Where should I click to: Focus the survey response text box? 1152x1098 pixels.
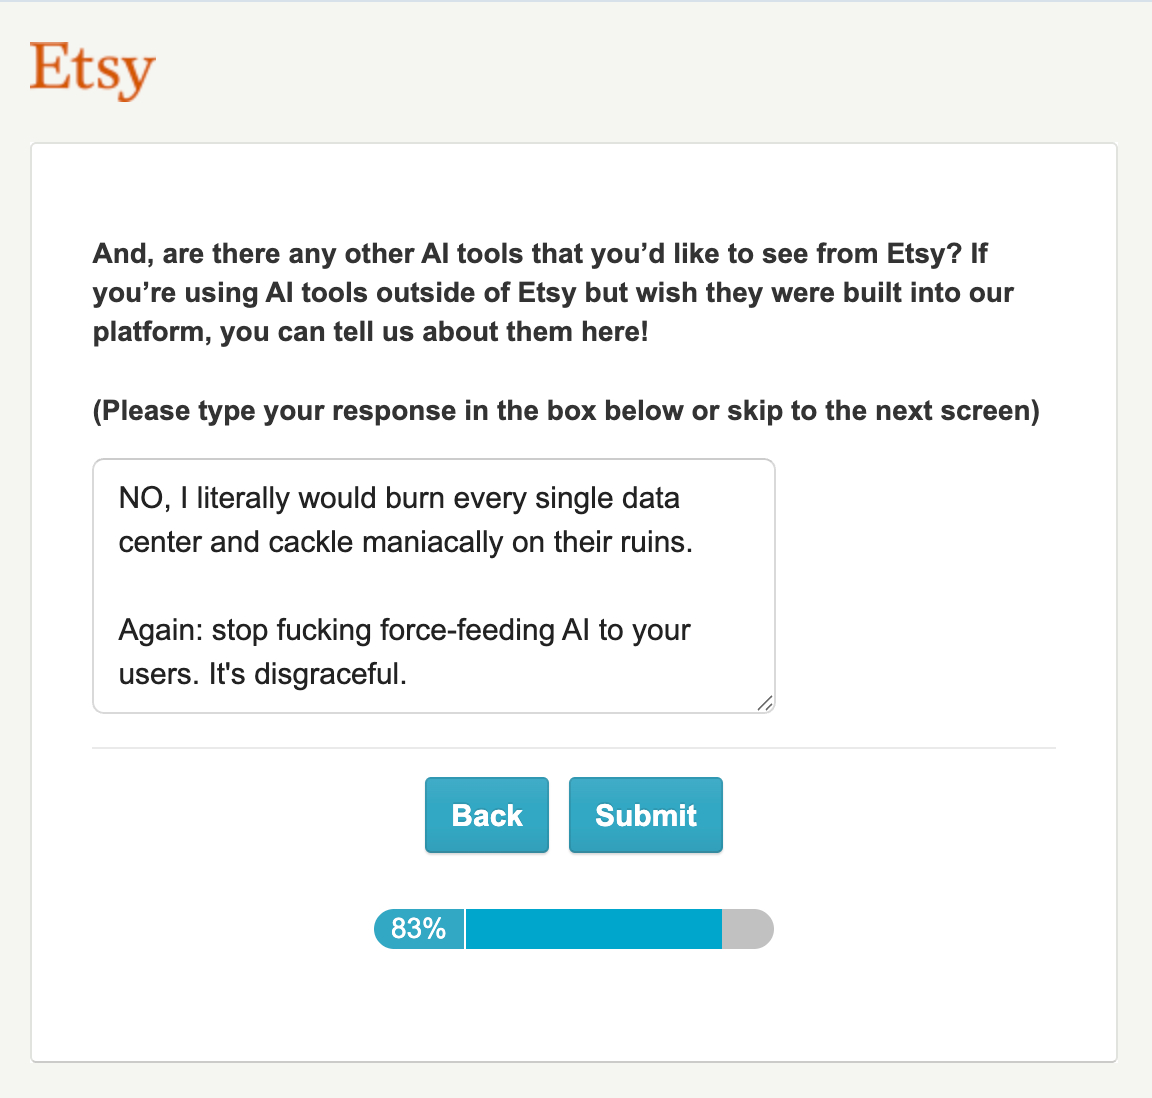click(434, 586)
